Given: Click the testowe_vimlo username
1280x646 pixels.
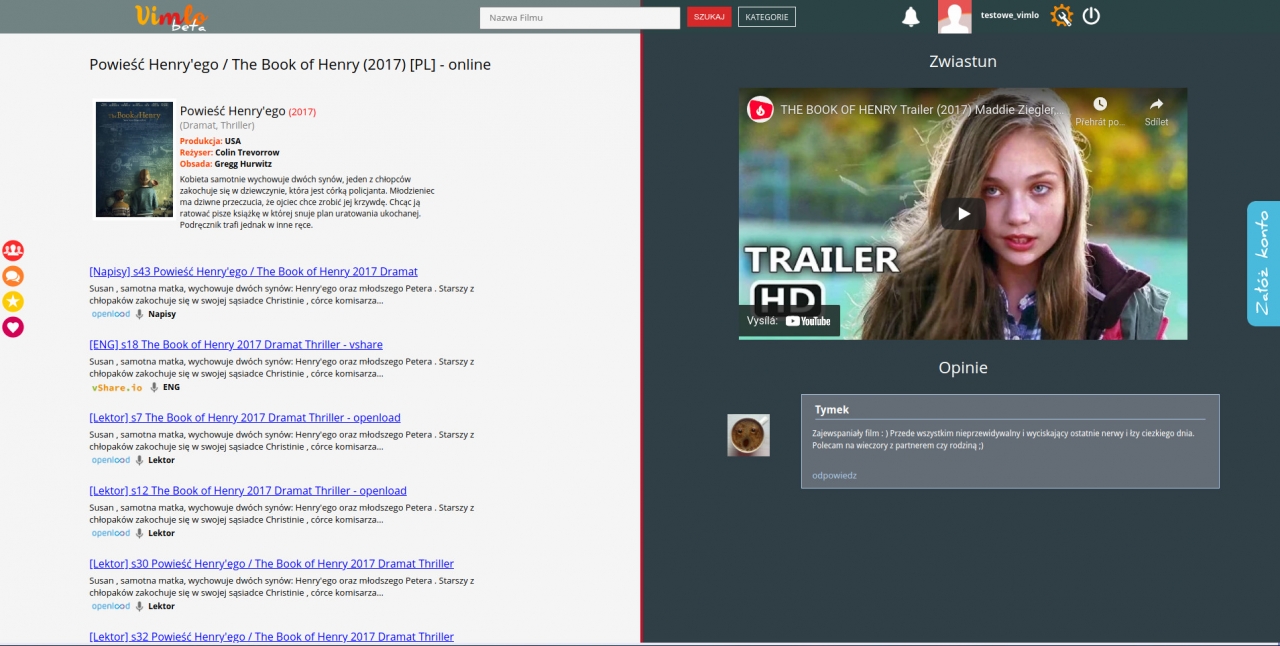Looking at the screenshot, I should coord(1010,16).
